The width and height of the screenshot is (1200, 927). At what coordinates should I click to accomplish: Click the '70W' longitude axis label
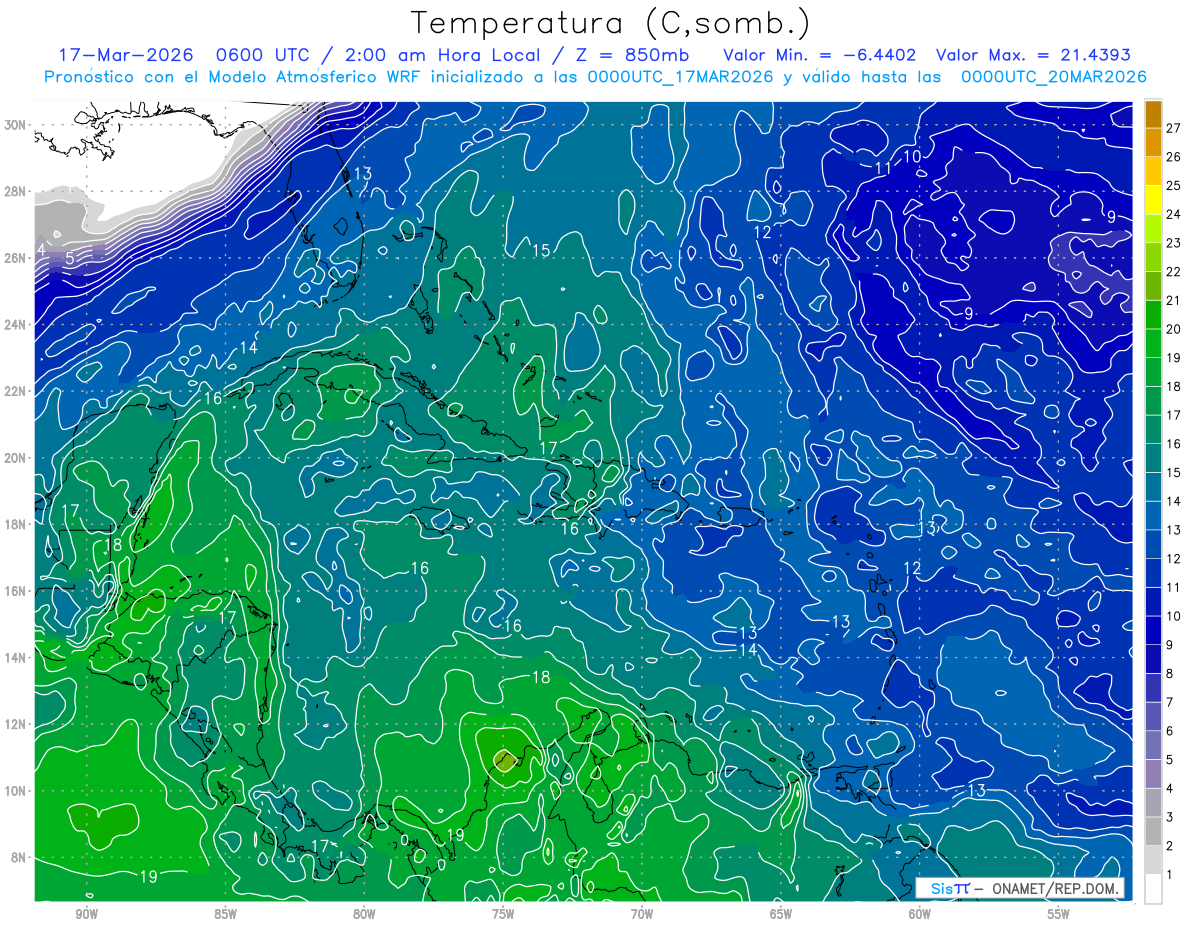[x=642, y=914]
